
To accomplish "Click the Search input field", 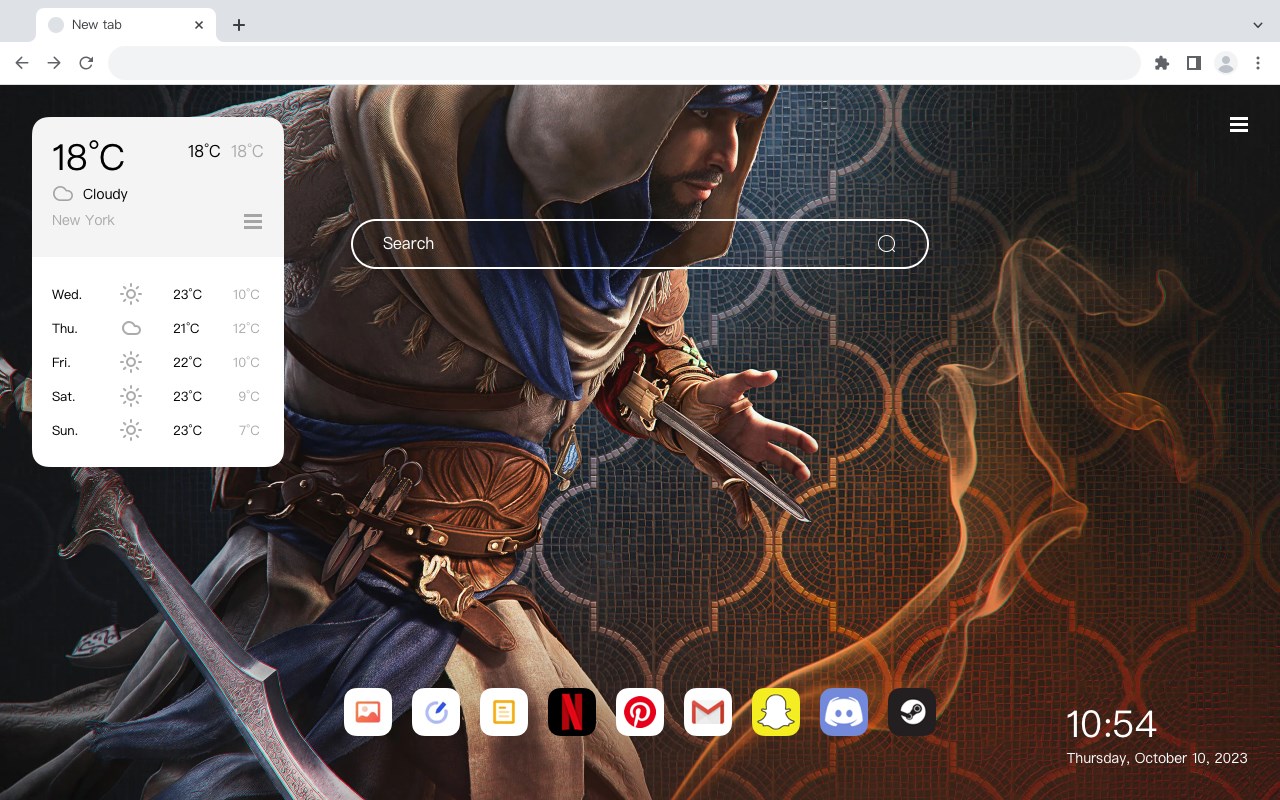I will [x=640, y=244].
